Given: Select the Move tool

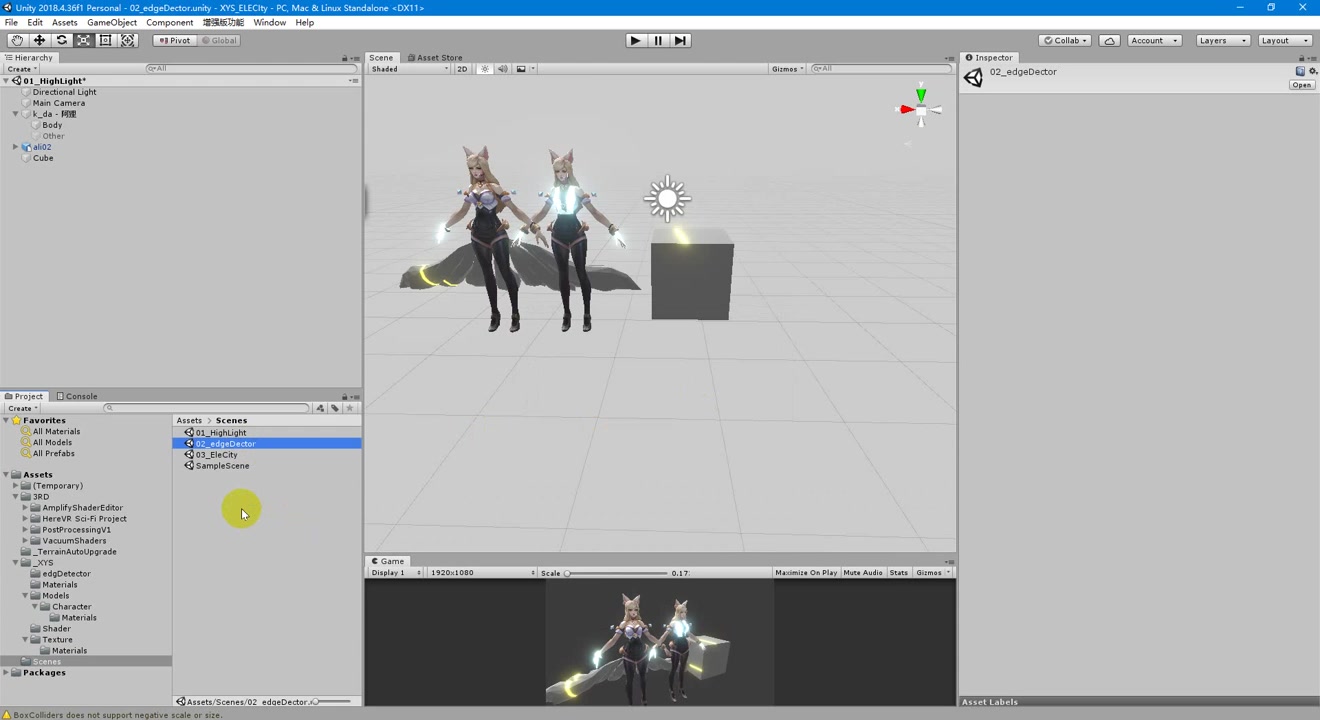Looking at the screenshot, I should click(x=39, y=40).
